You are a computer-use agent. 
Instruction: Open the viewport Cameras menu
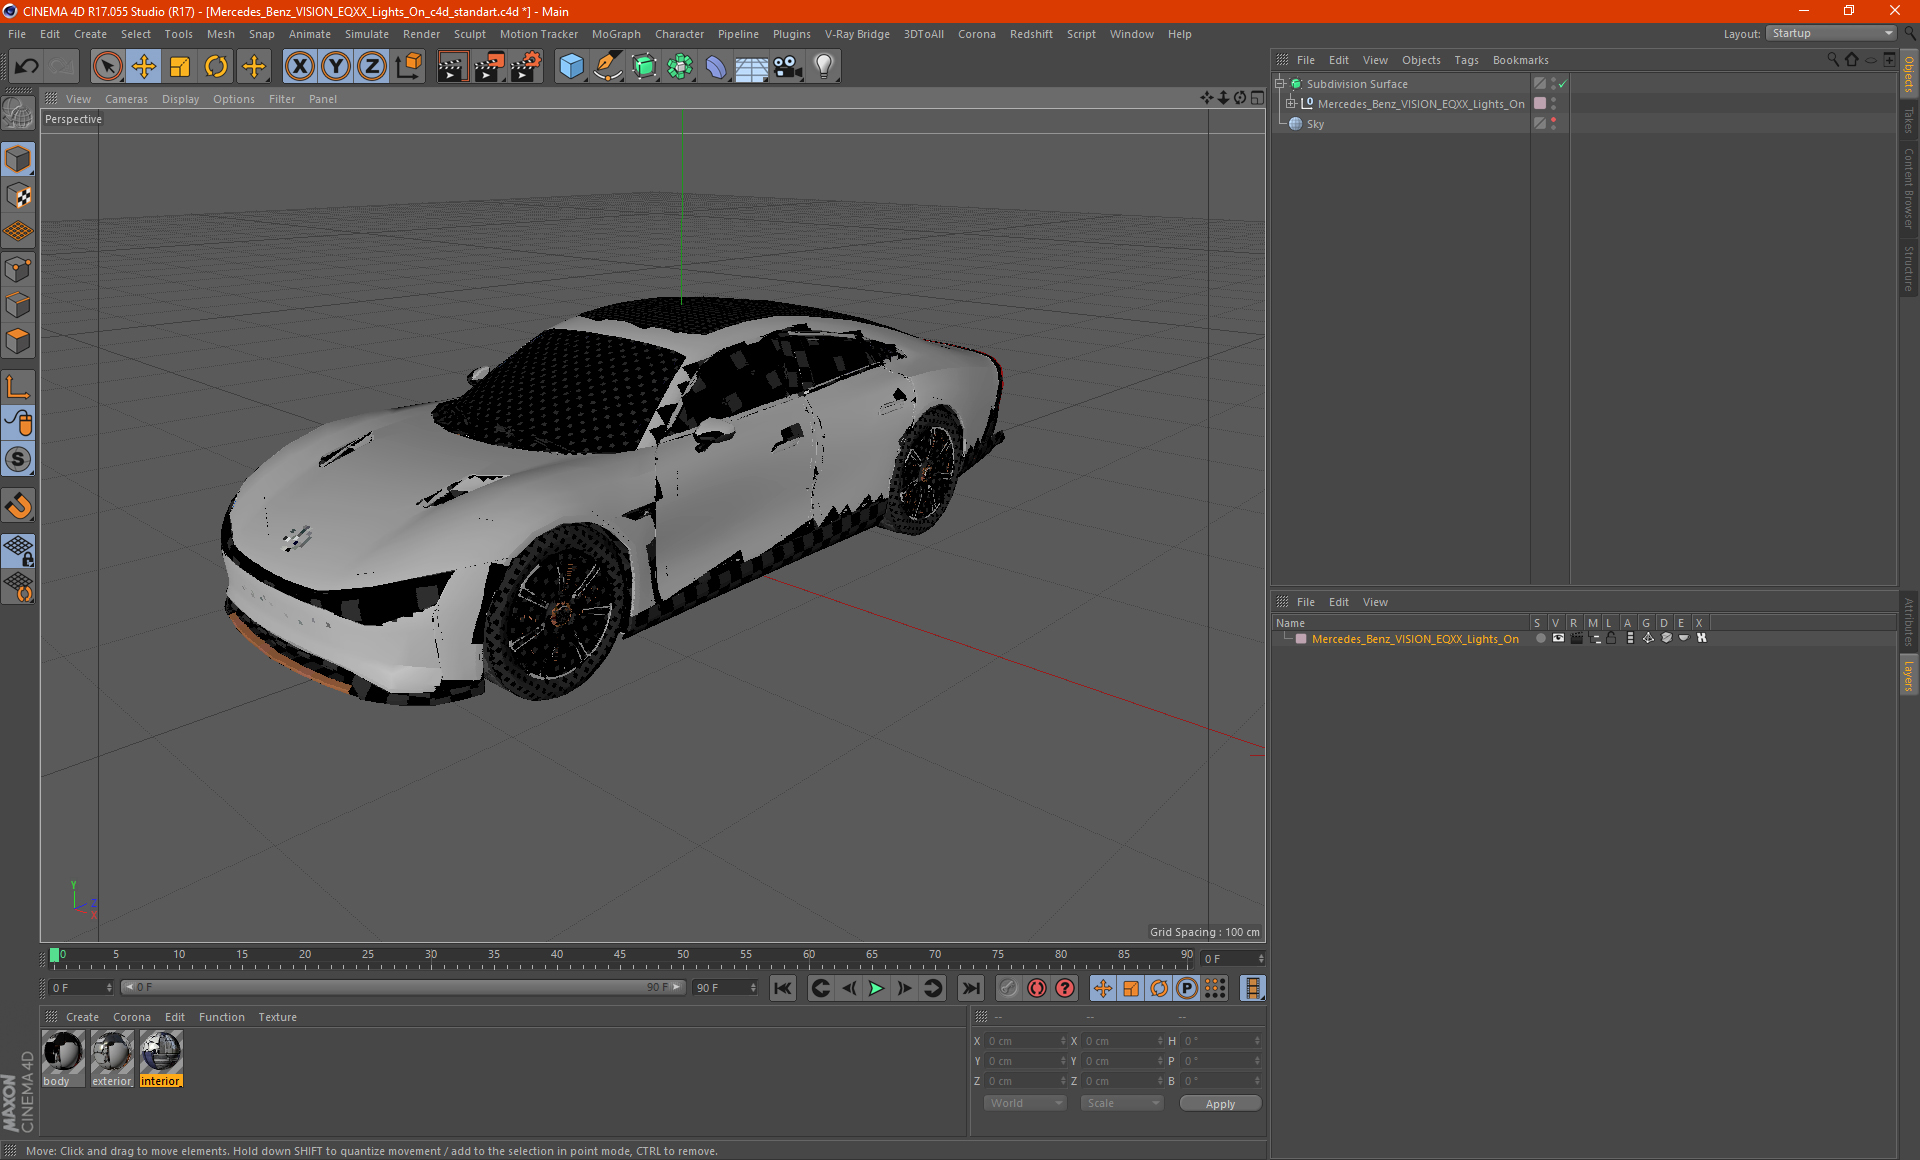[x=126, y=99]
